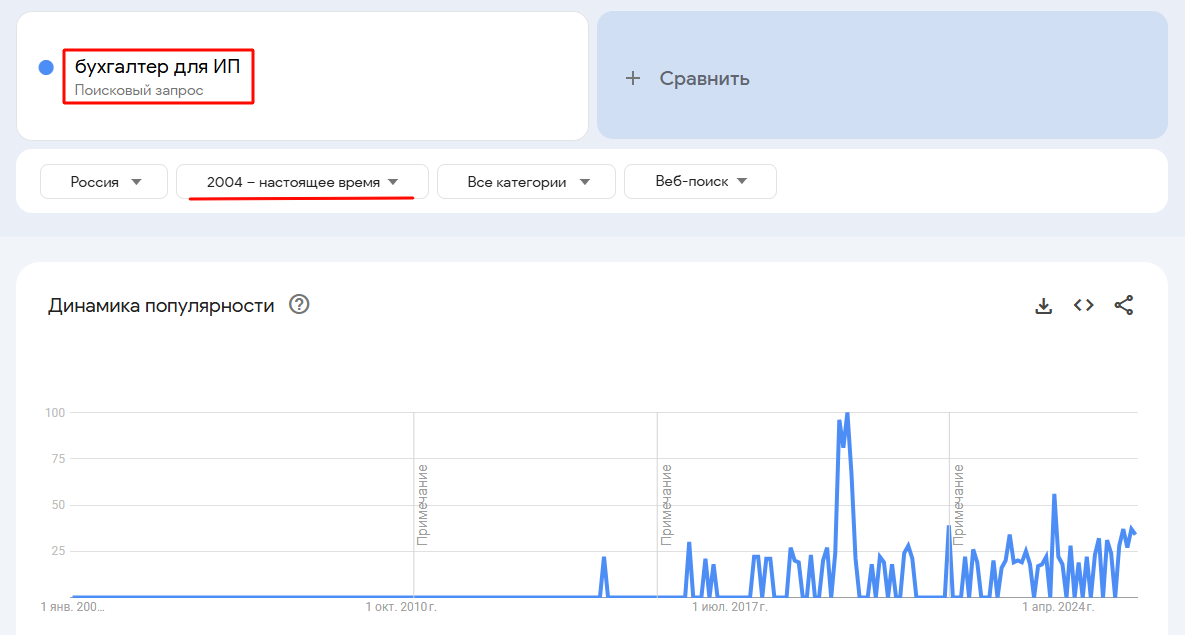Download the popularity chart data as CSV
Screen dimensions: 1185x635
[x=1043, y=306]
